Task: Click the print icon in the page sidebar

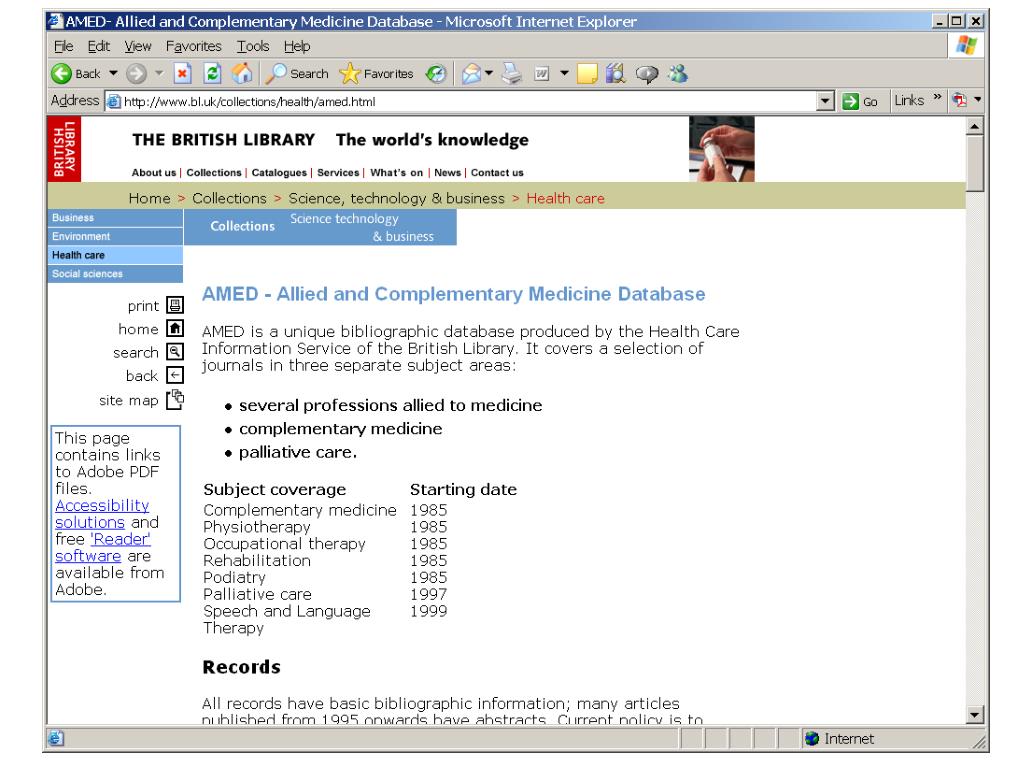Action: (x=175, y=305)
